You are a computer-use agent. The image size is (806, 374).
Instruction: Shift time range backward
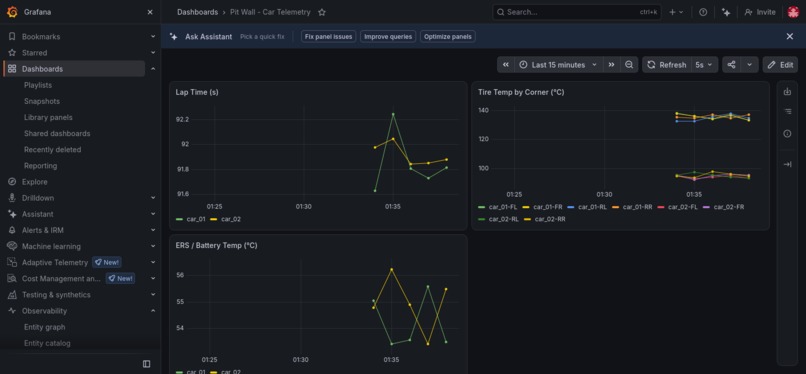506,65
